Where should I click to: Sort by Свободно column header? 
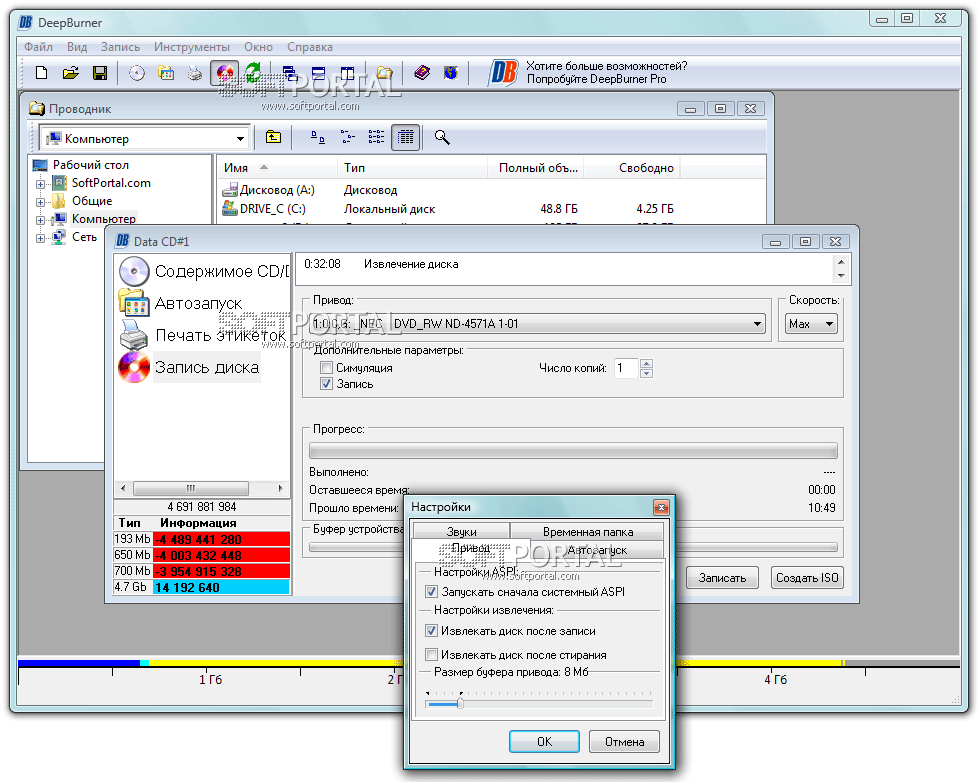point(632,168)
